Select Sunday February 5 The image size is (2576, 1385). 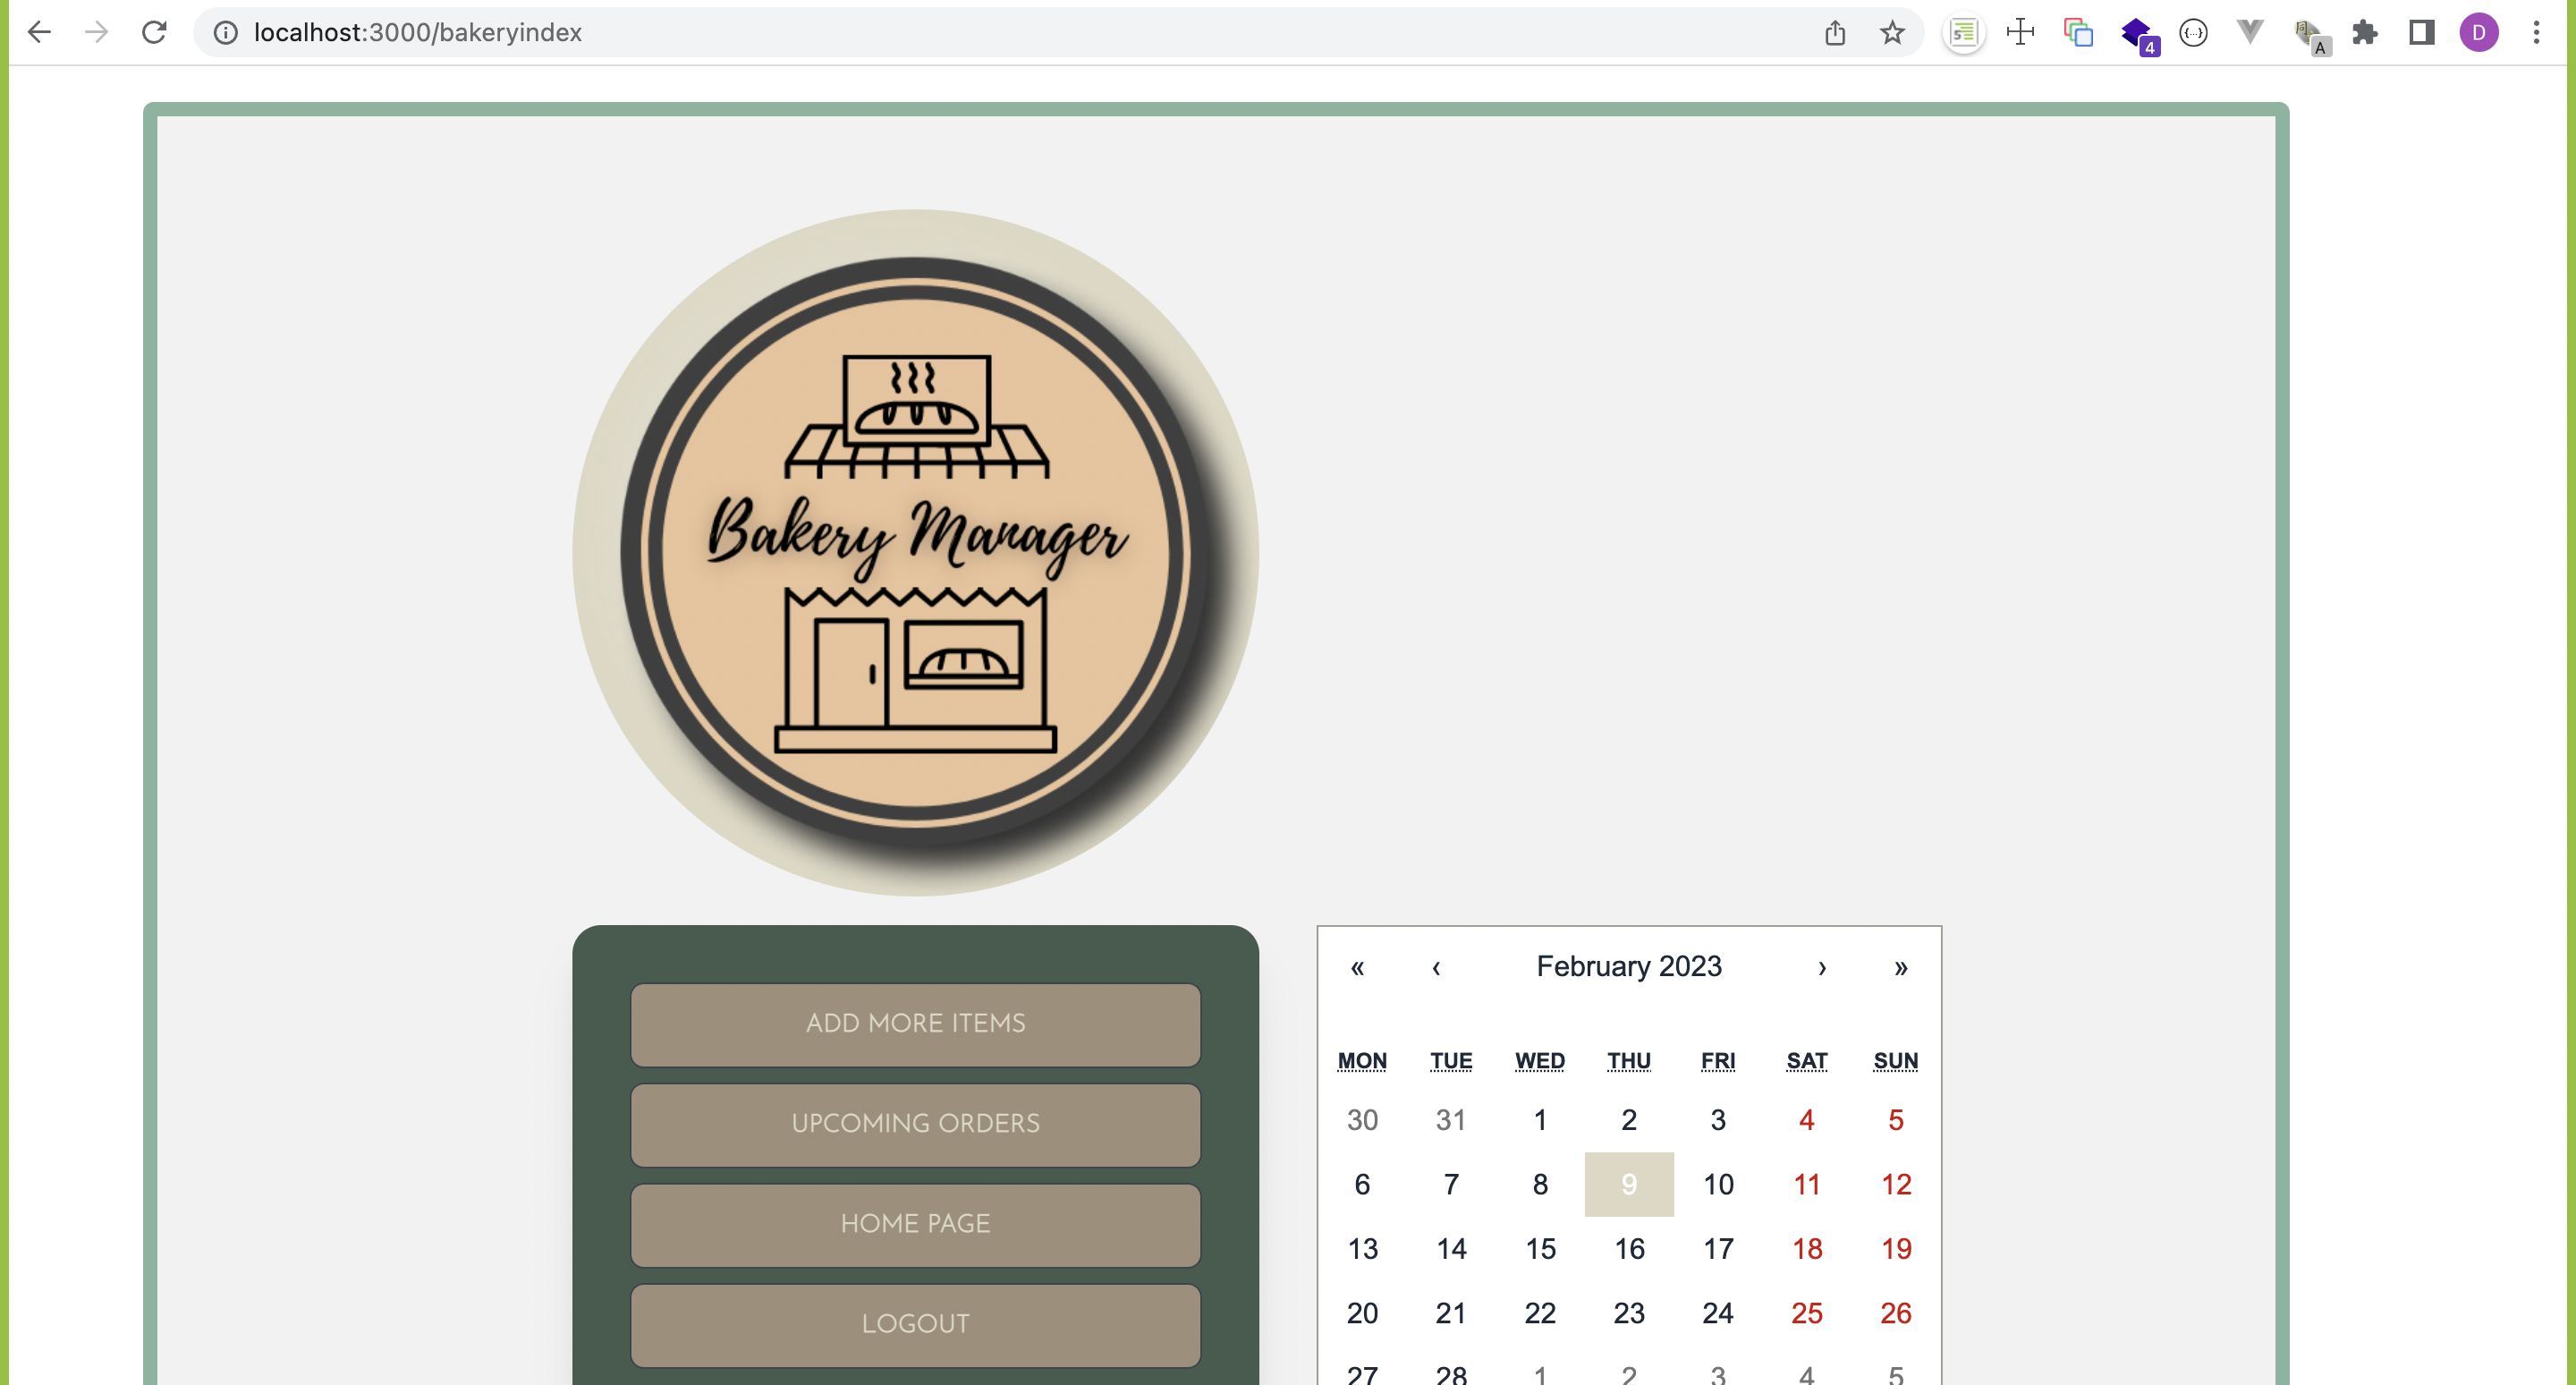coord(1896,1120)
